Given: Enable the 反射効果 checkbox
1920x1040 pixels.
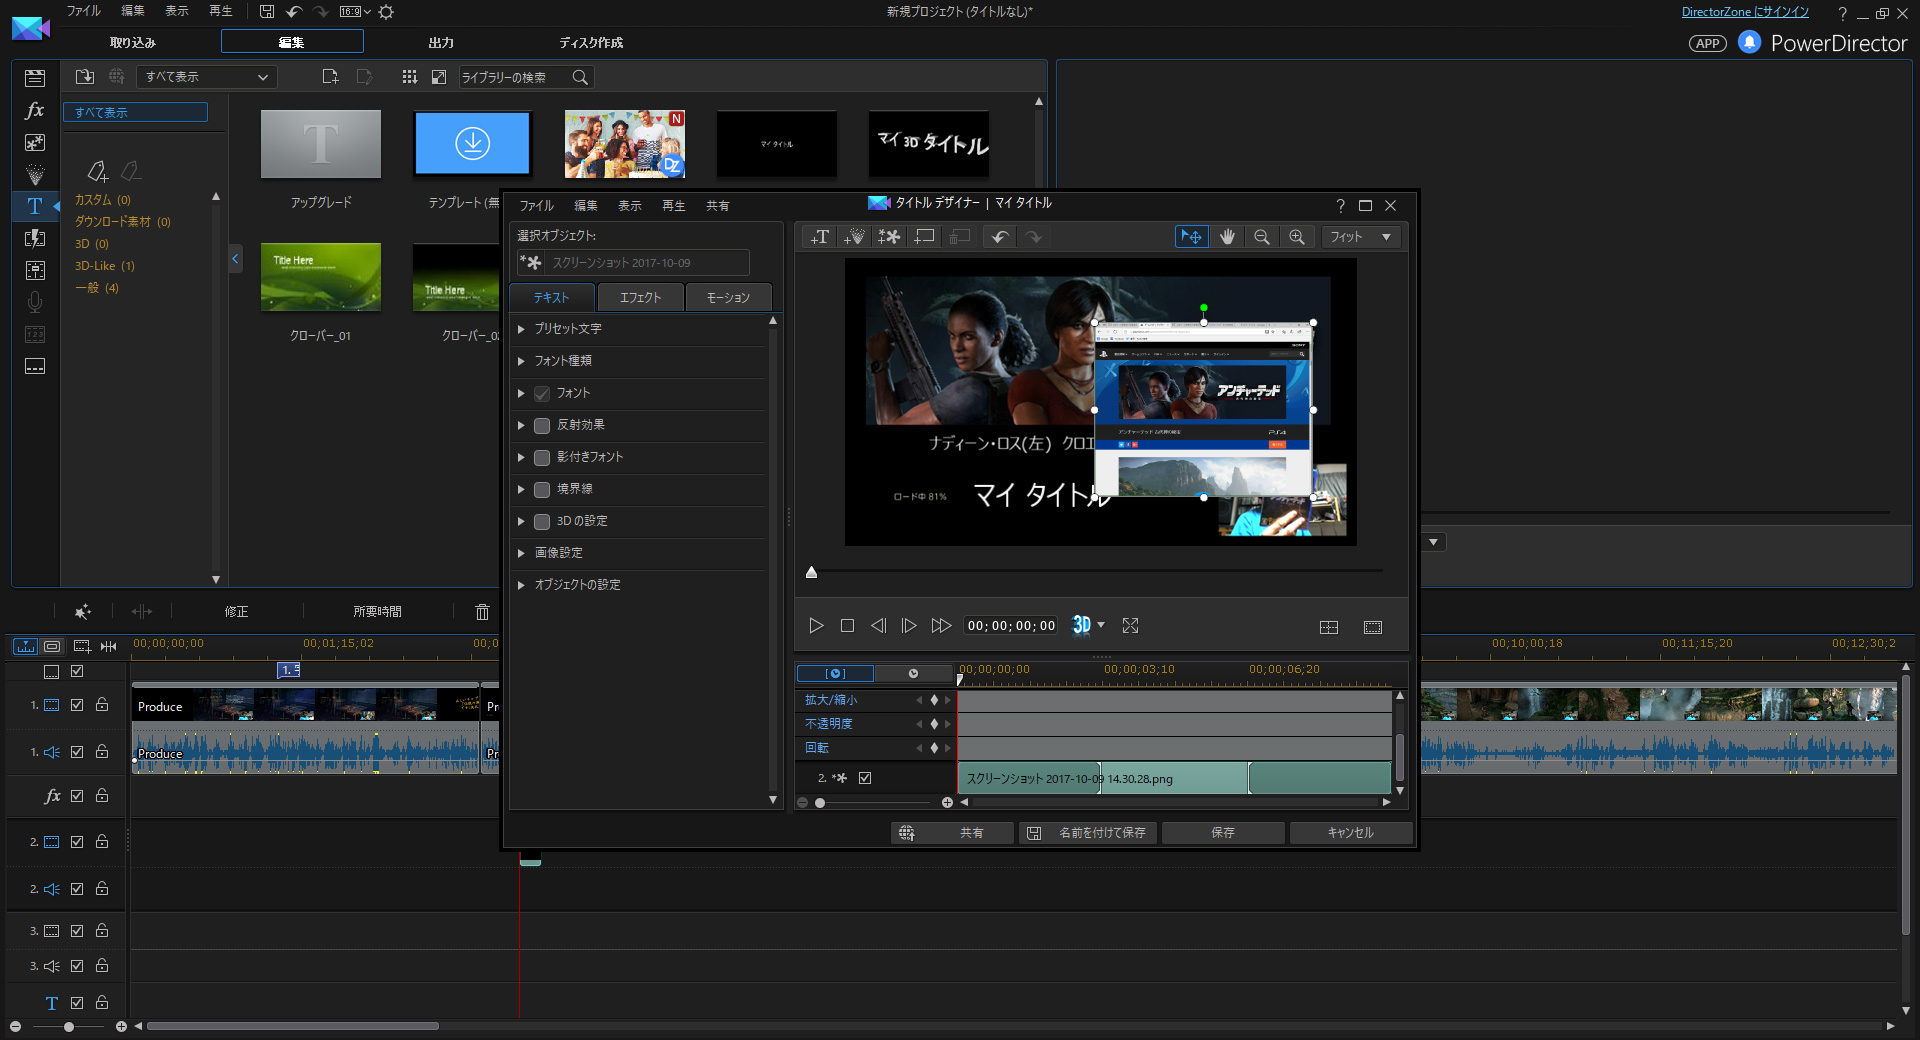Looking at the screenshot, I should [x=542, y=425].
